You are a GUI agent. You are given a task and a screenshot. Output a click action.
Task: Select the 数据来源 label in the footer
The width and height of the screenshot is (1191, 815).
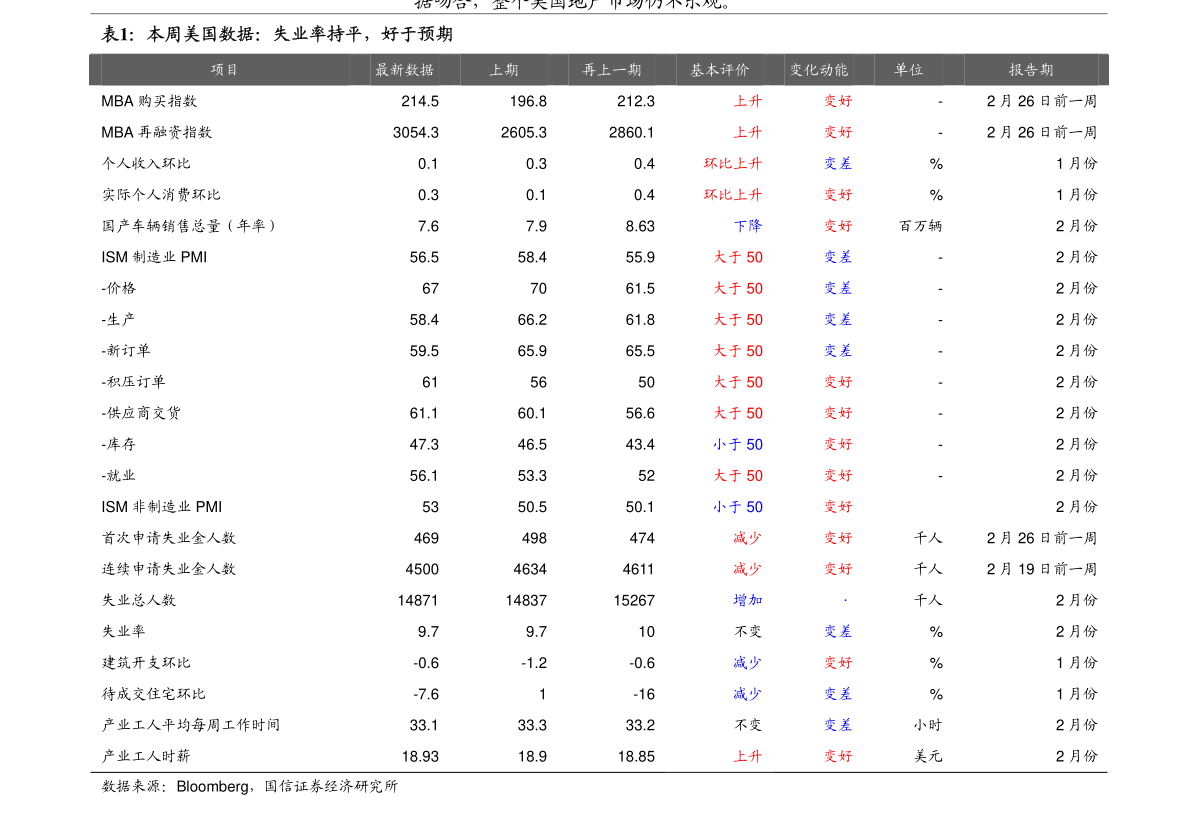click(x=132, y=787)
